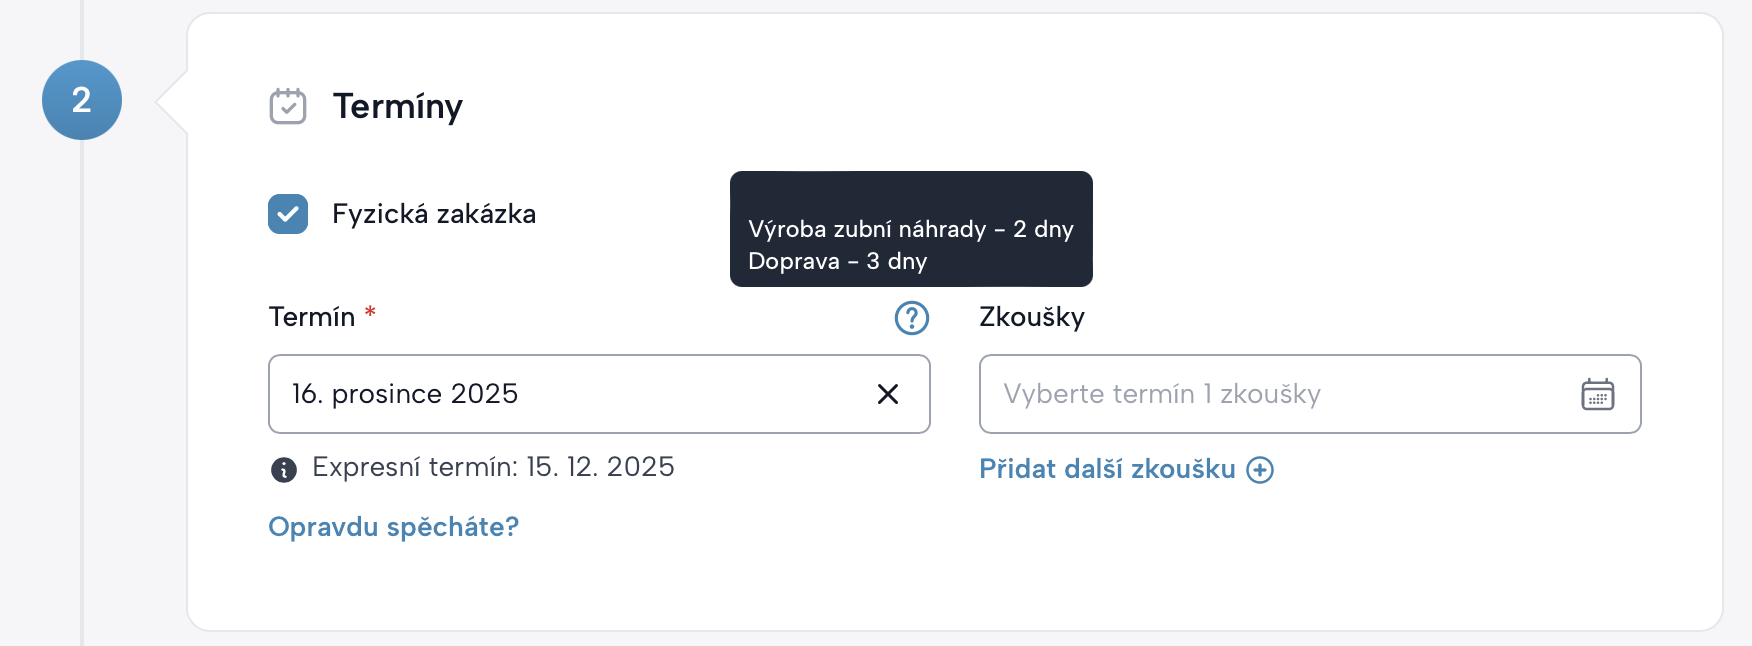
Task: Open the help question mark next to Termín
Action: pos(911,318)
